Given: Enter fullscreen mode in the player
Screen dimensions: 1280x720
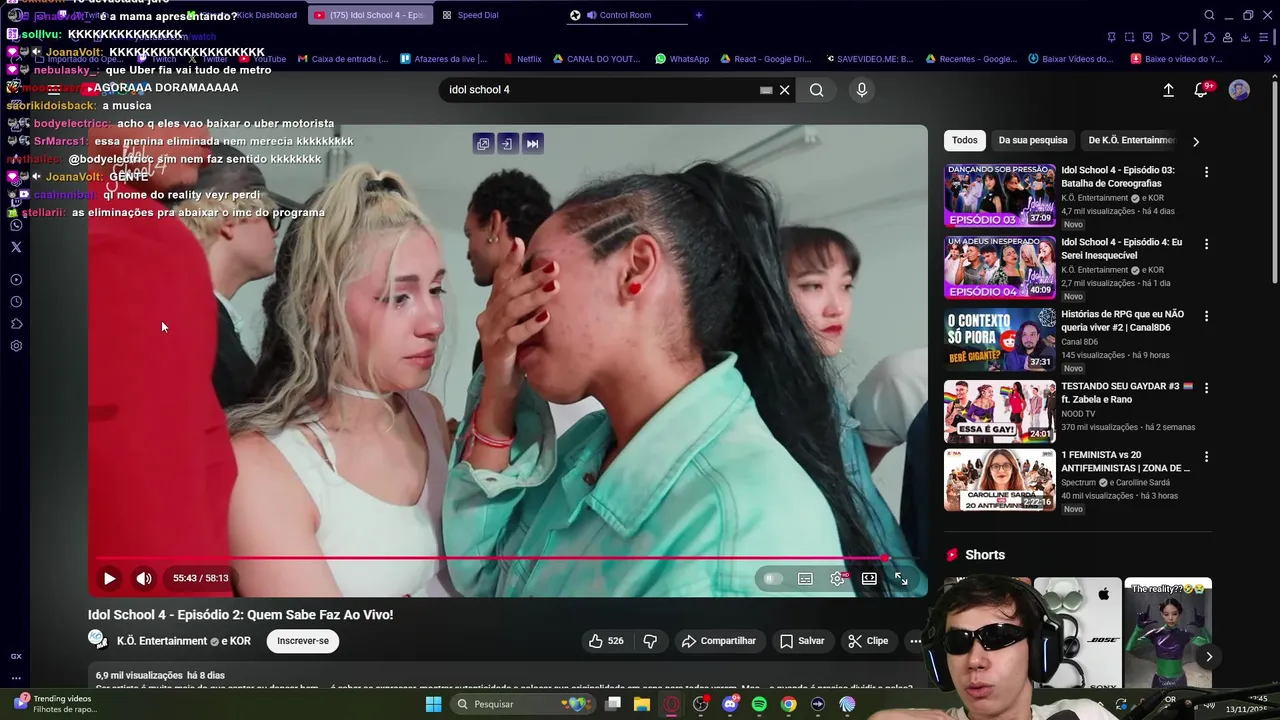Looking at the screenshot, I should tap(901, 578).
